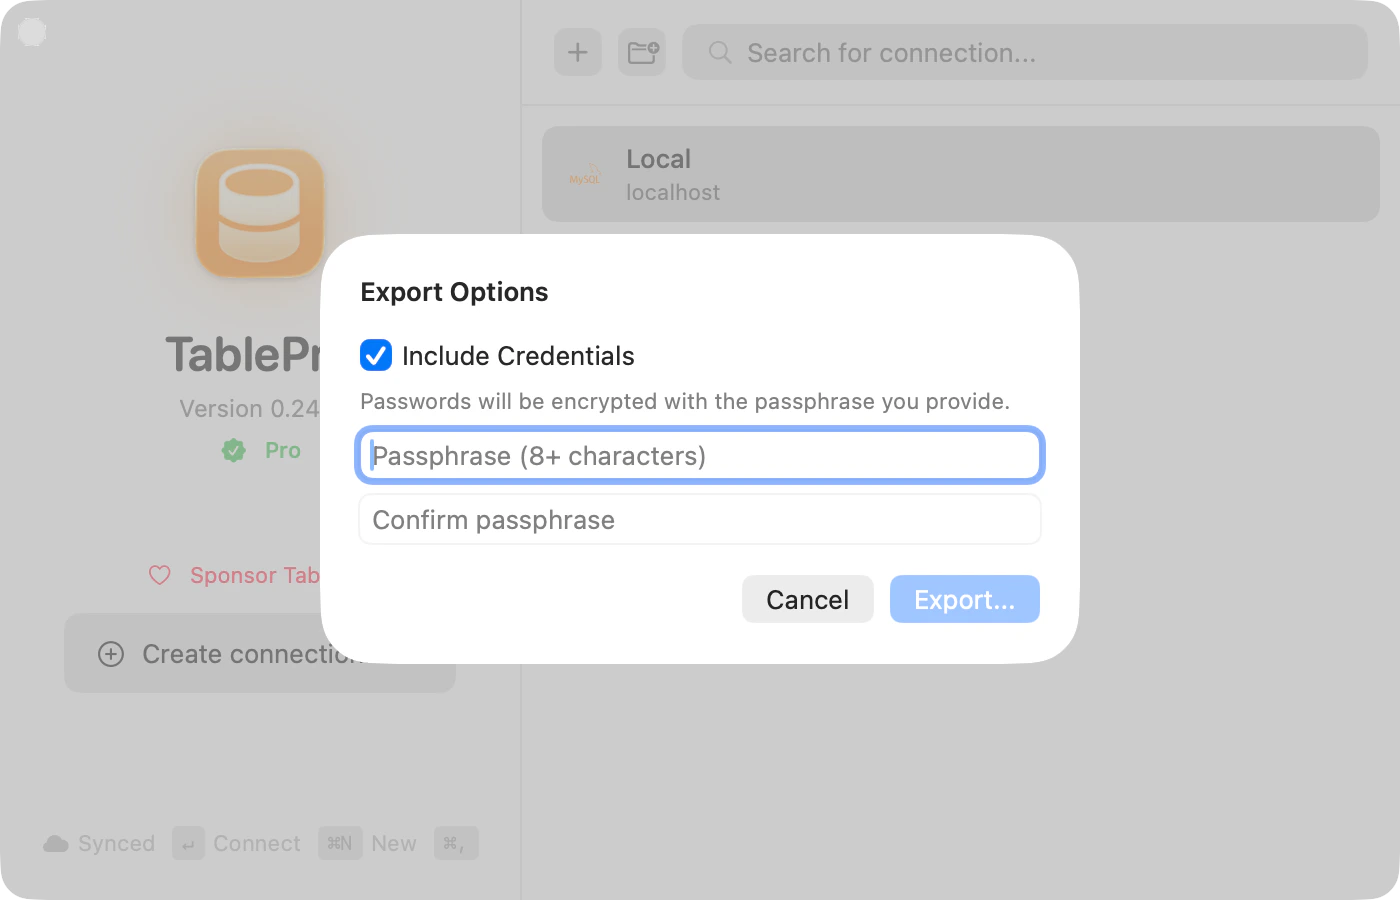Click the green Pro badge checkmark
Image resolution: width=1400 pixels, height=900 pixels.
[x=233, y=450]
